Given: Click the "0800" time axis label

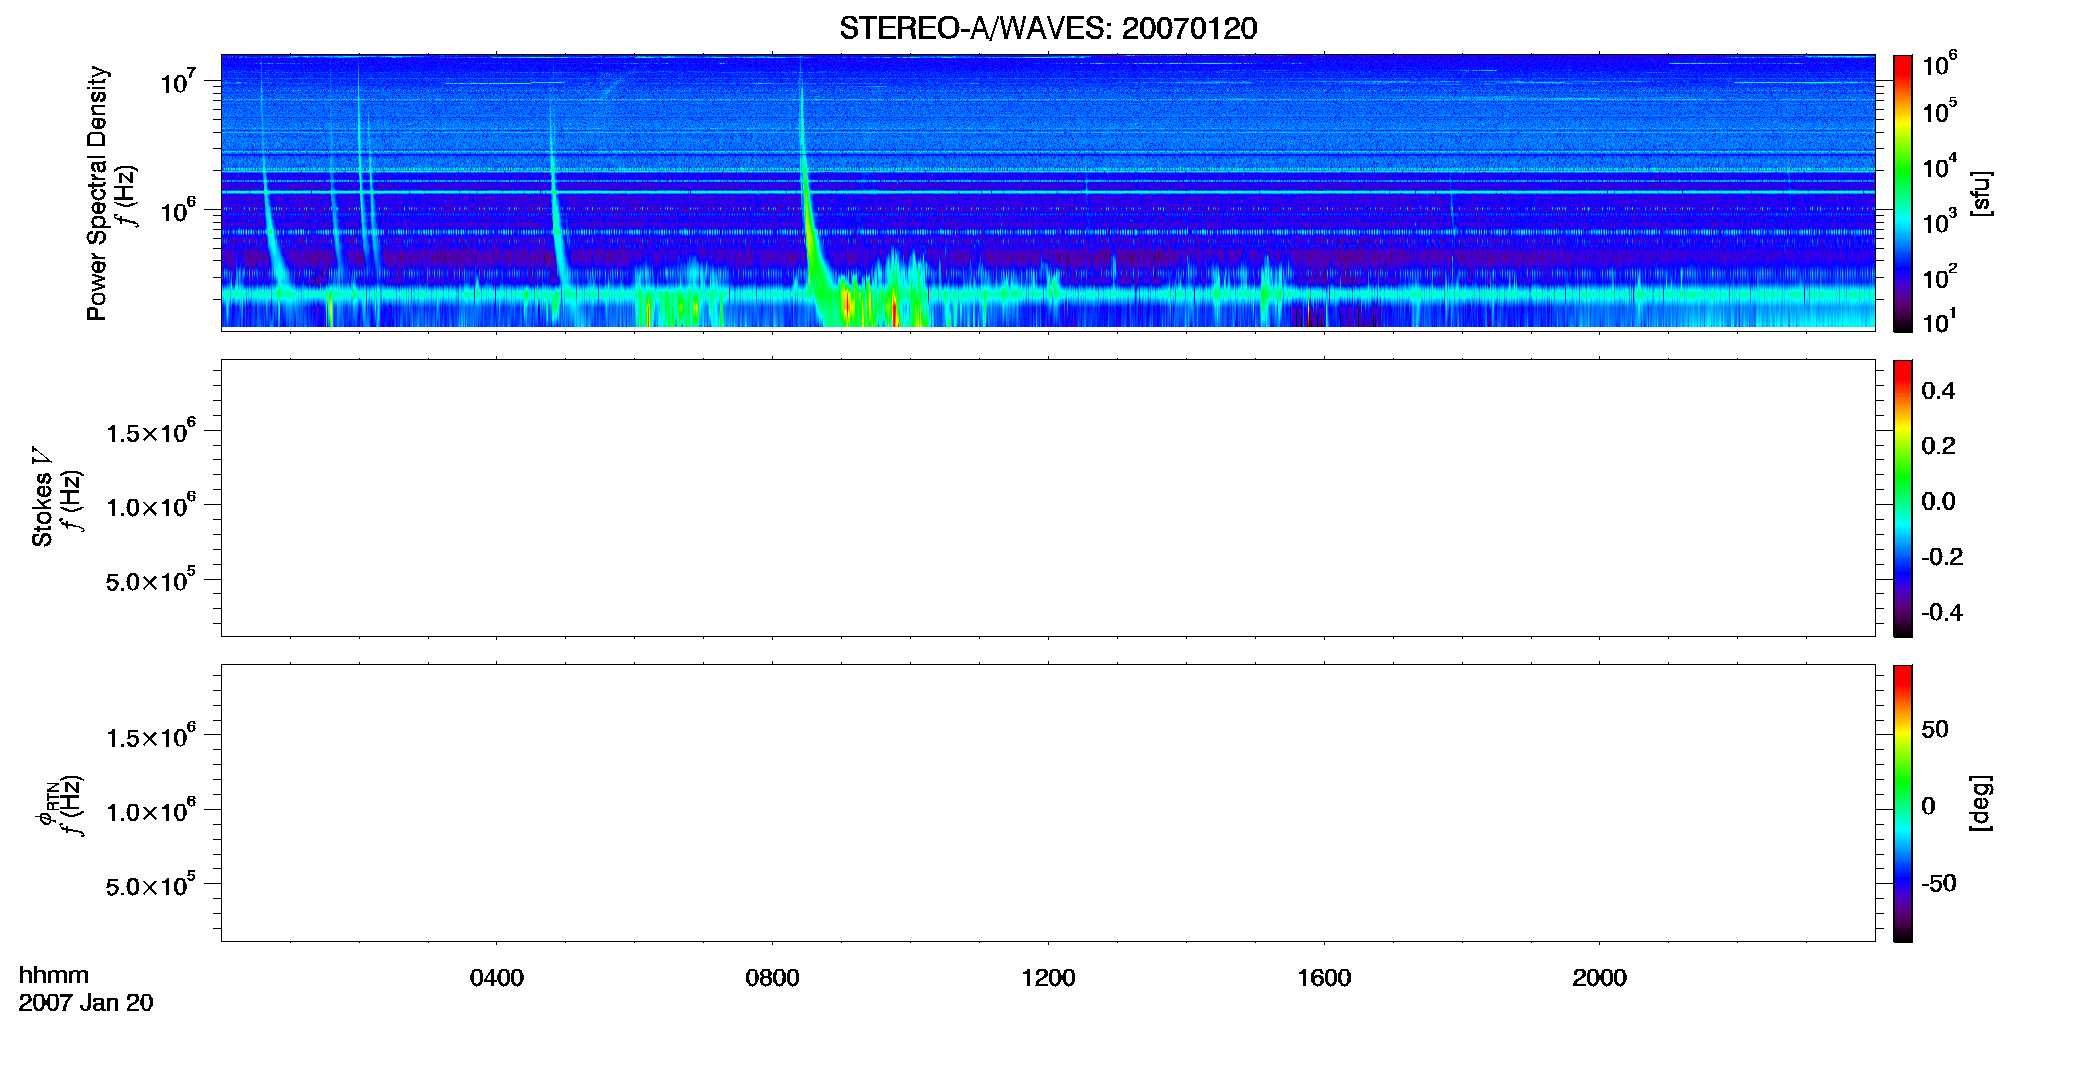Looking at the screenshot, I should (772, 978).
